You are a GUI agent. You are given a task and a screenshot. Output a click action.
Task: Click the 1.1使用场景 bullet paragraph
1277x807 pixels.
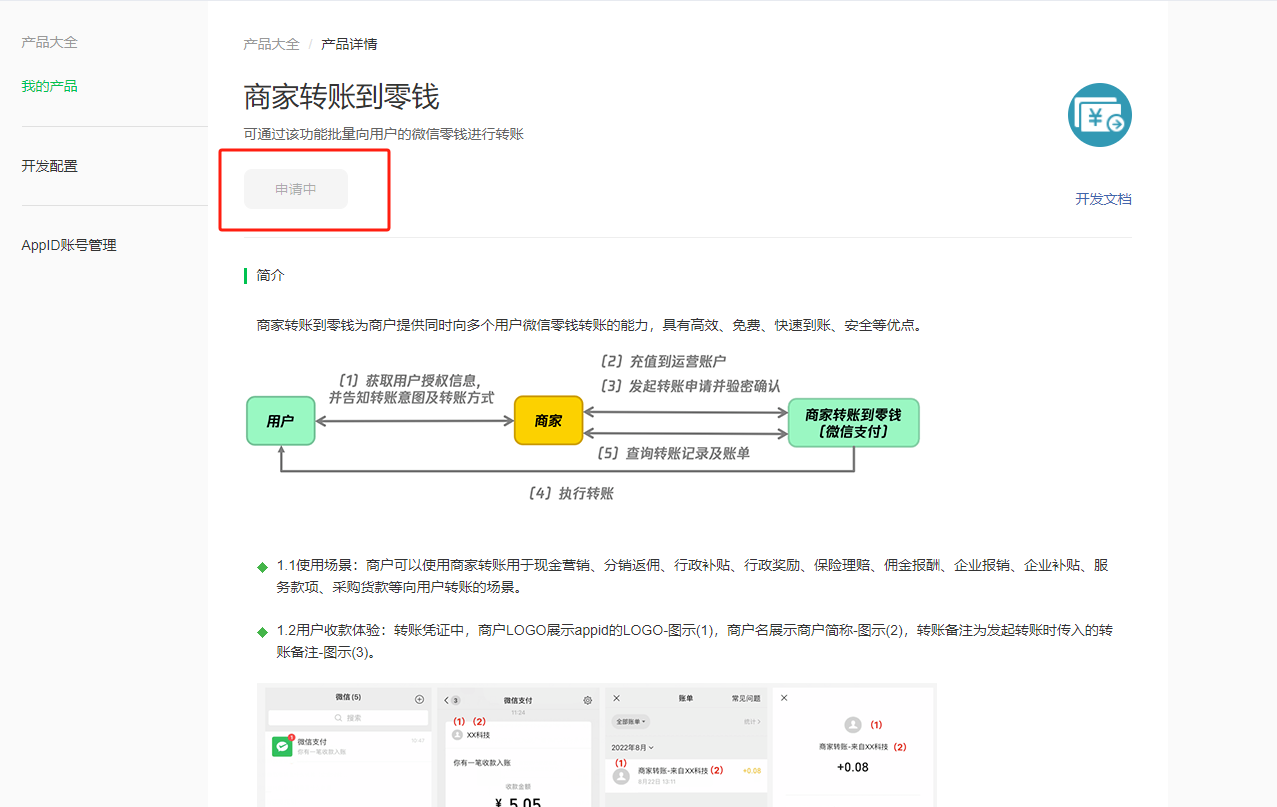(692, 576)
